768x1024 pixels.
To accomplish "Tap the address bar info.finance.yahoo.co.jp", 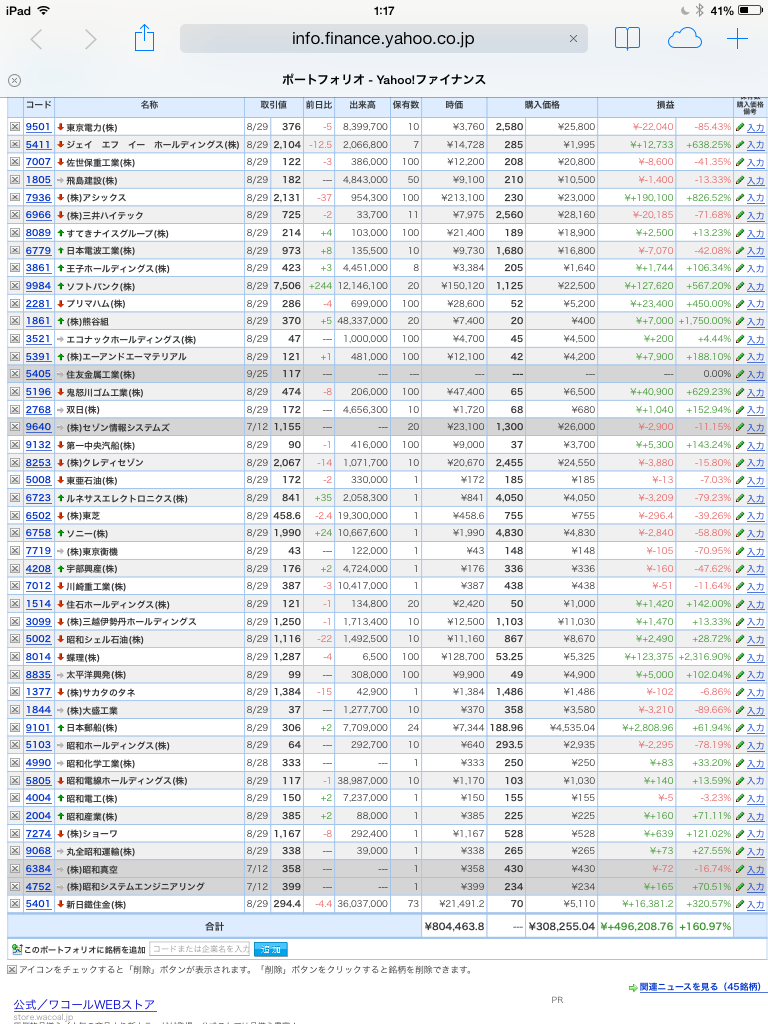I will (383, 39).
